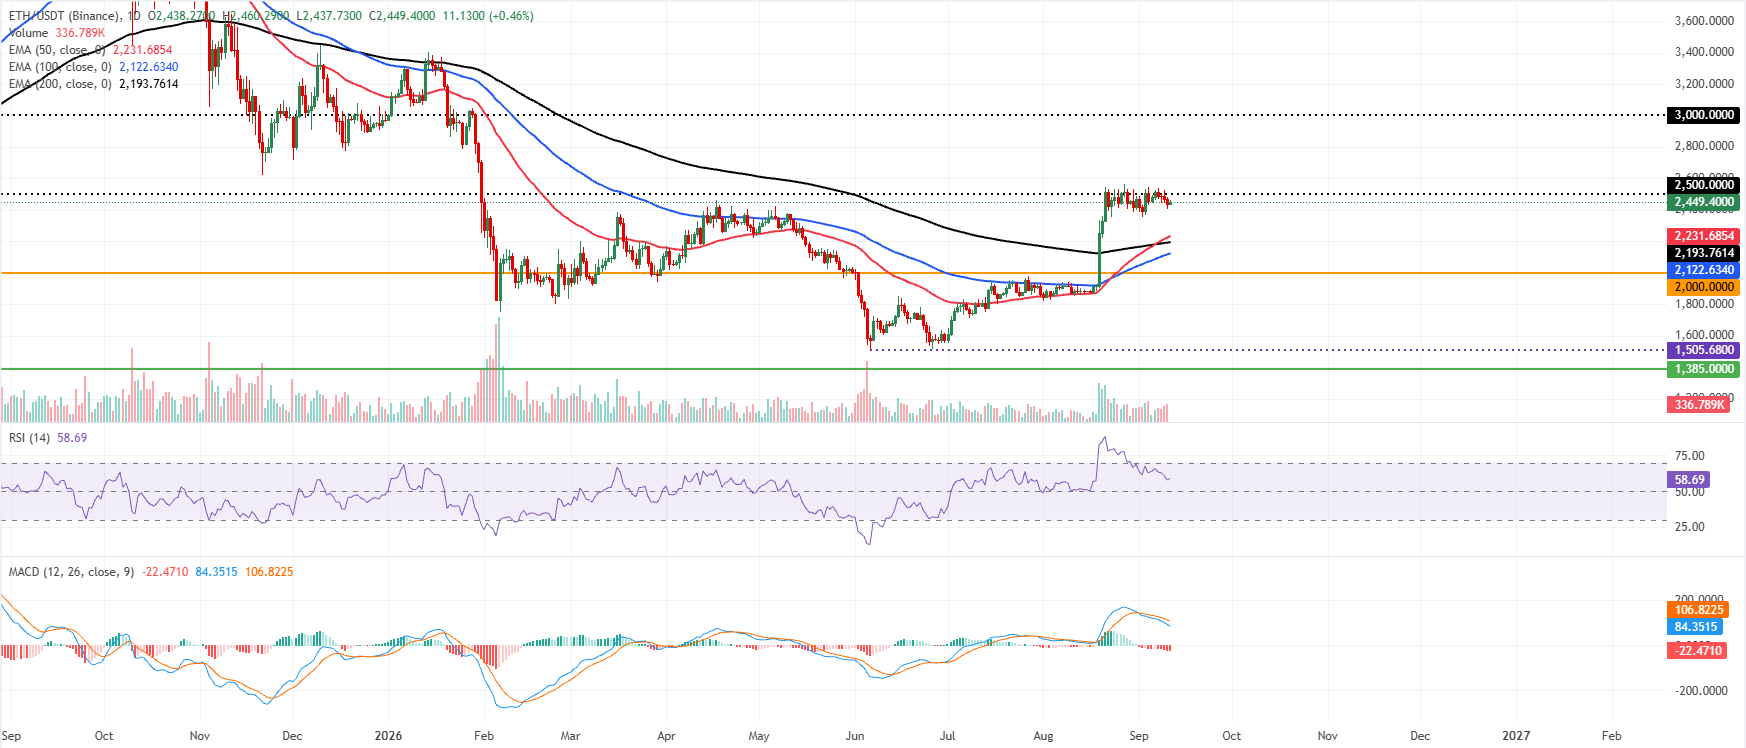Click the RSI value tag 58.69 on axis
Viewport: 1746px width, 748px height.
1689,480
